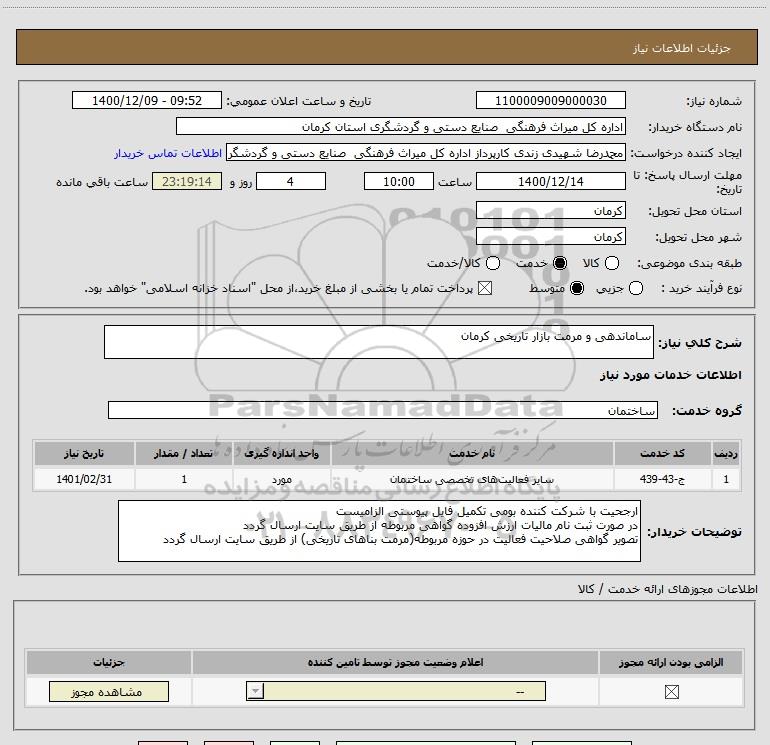
Task: Click the سایر فعالیت‌های تخصصی ساختمان cell
Action: (472, 479)
